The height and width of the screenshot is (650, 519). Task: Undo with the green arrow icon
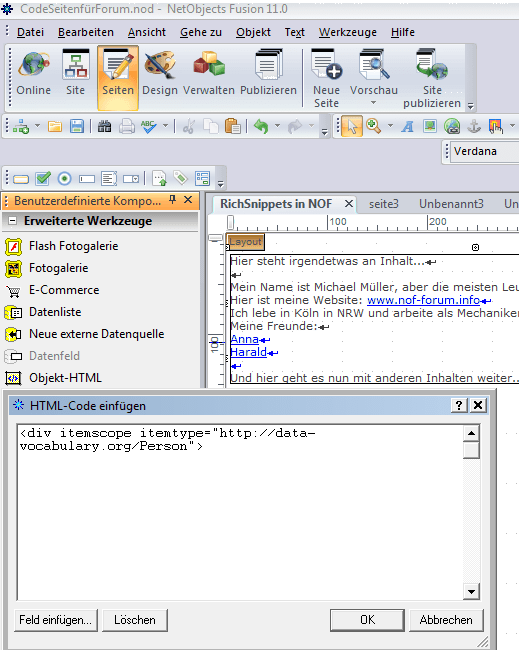(x=261, y=126)
